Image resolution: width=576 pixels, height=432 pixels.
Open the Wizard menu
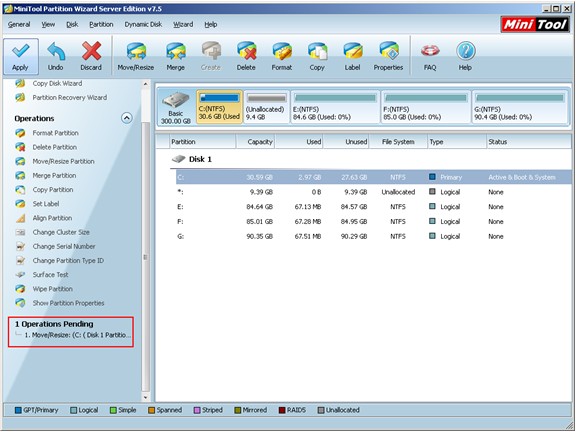[x=183, y=25]
